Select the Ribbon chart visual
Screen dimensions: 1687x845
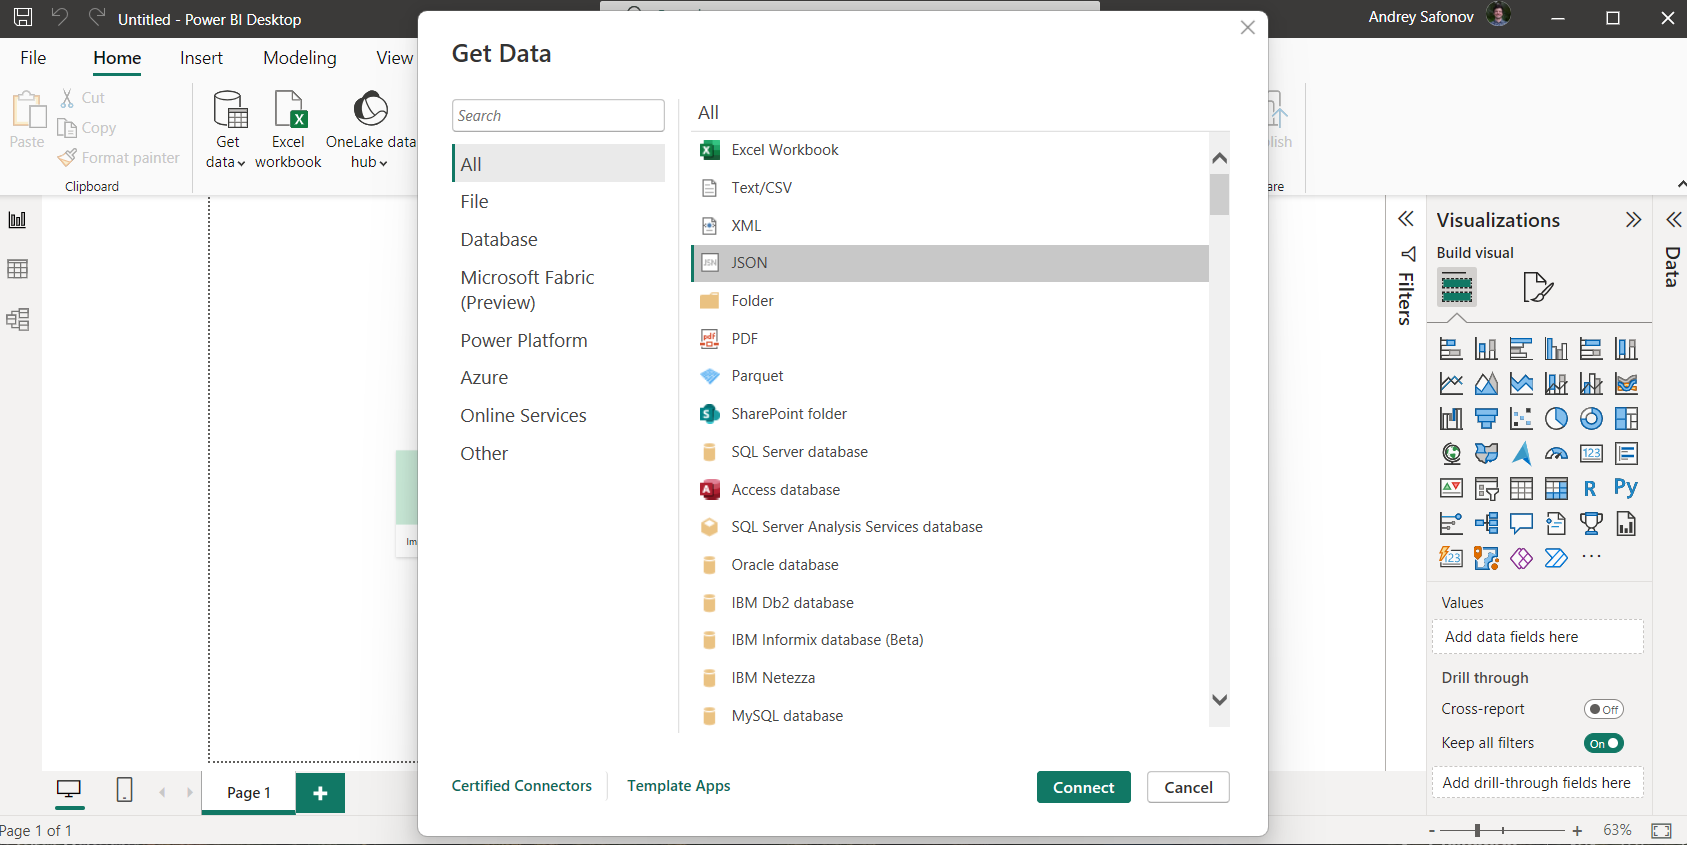(1626, 384)
